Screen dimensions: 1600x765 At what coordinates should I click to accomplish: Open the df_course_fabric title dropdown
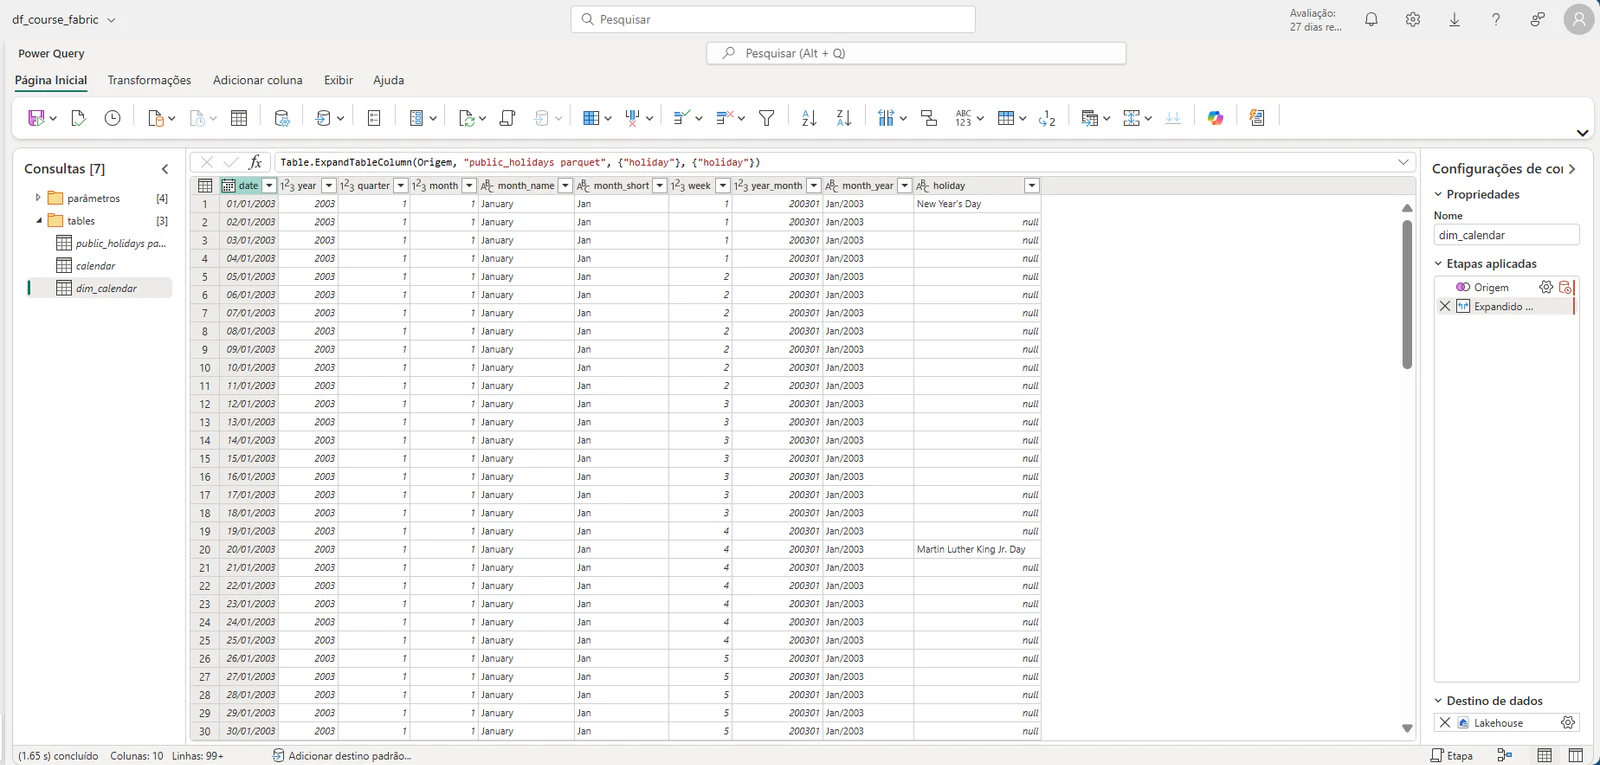tap(111, 20)
